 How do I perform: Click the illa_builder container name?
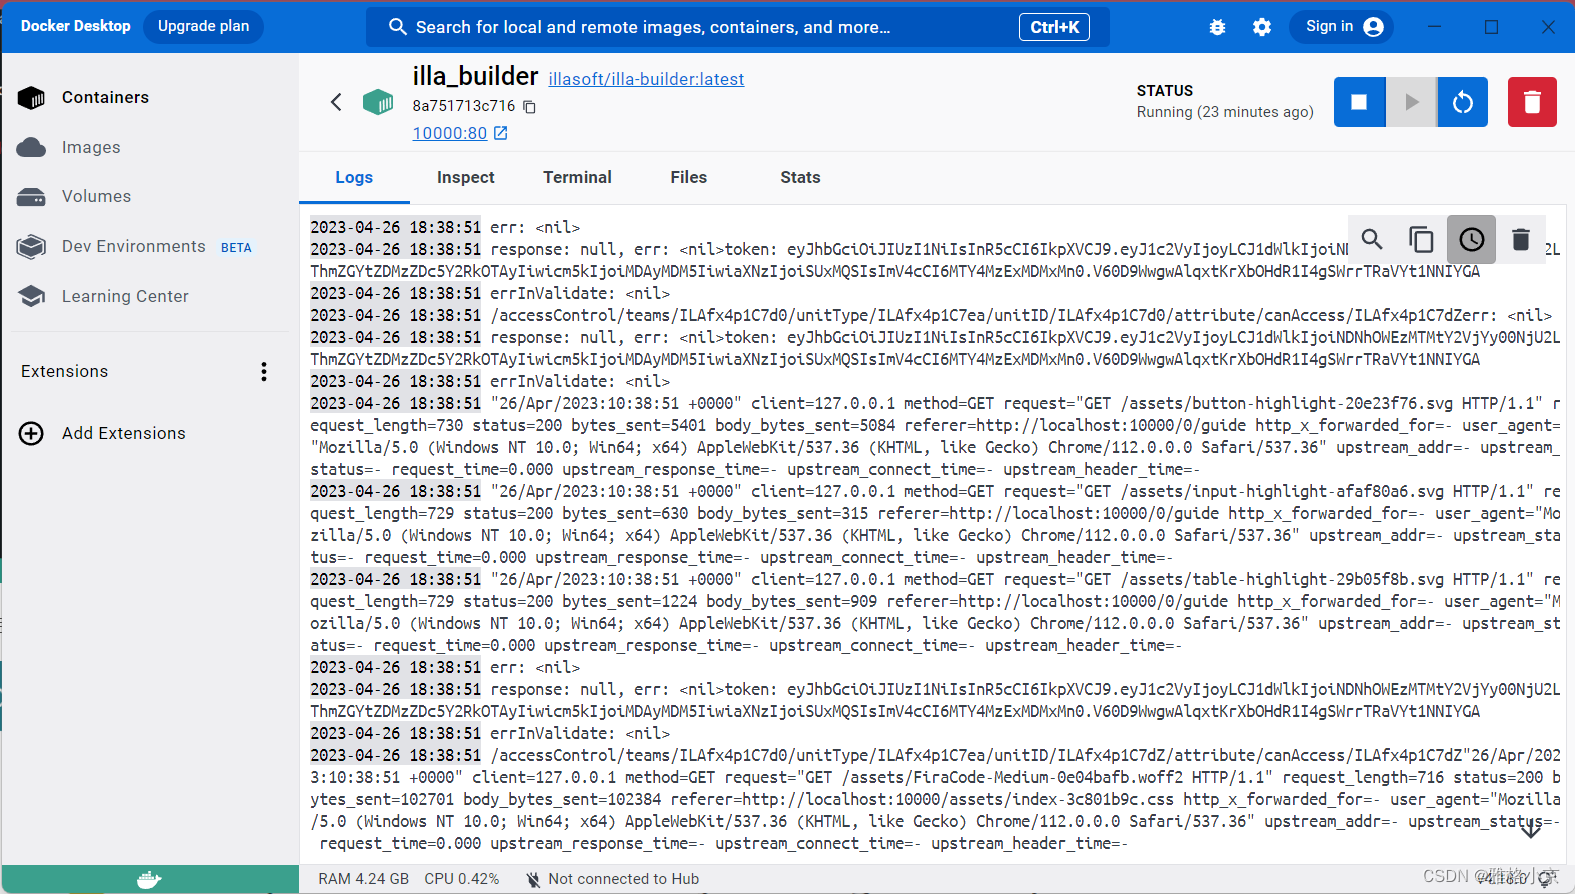(x=475, y=76)
